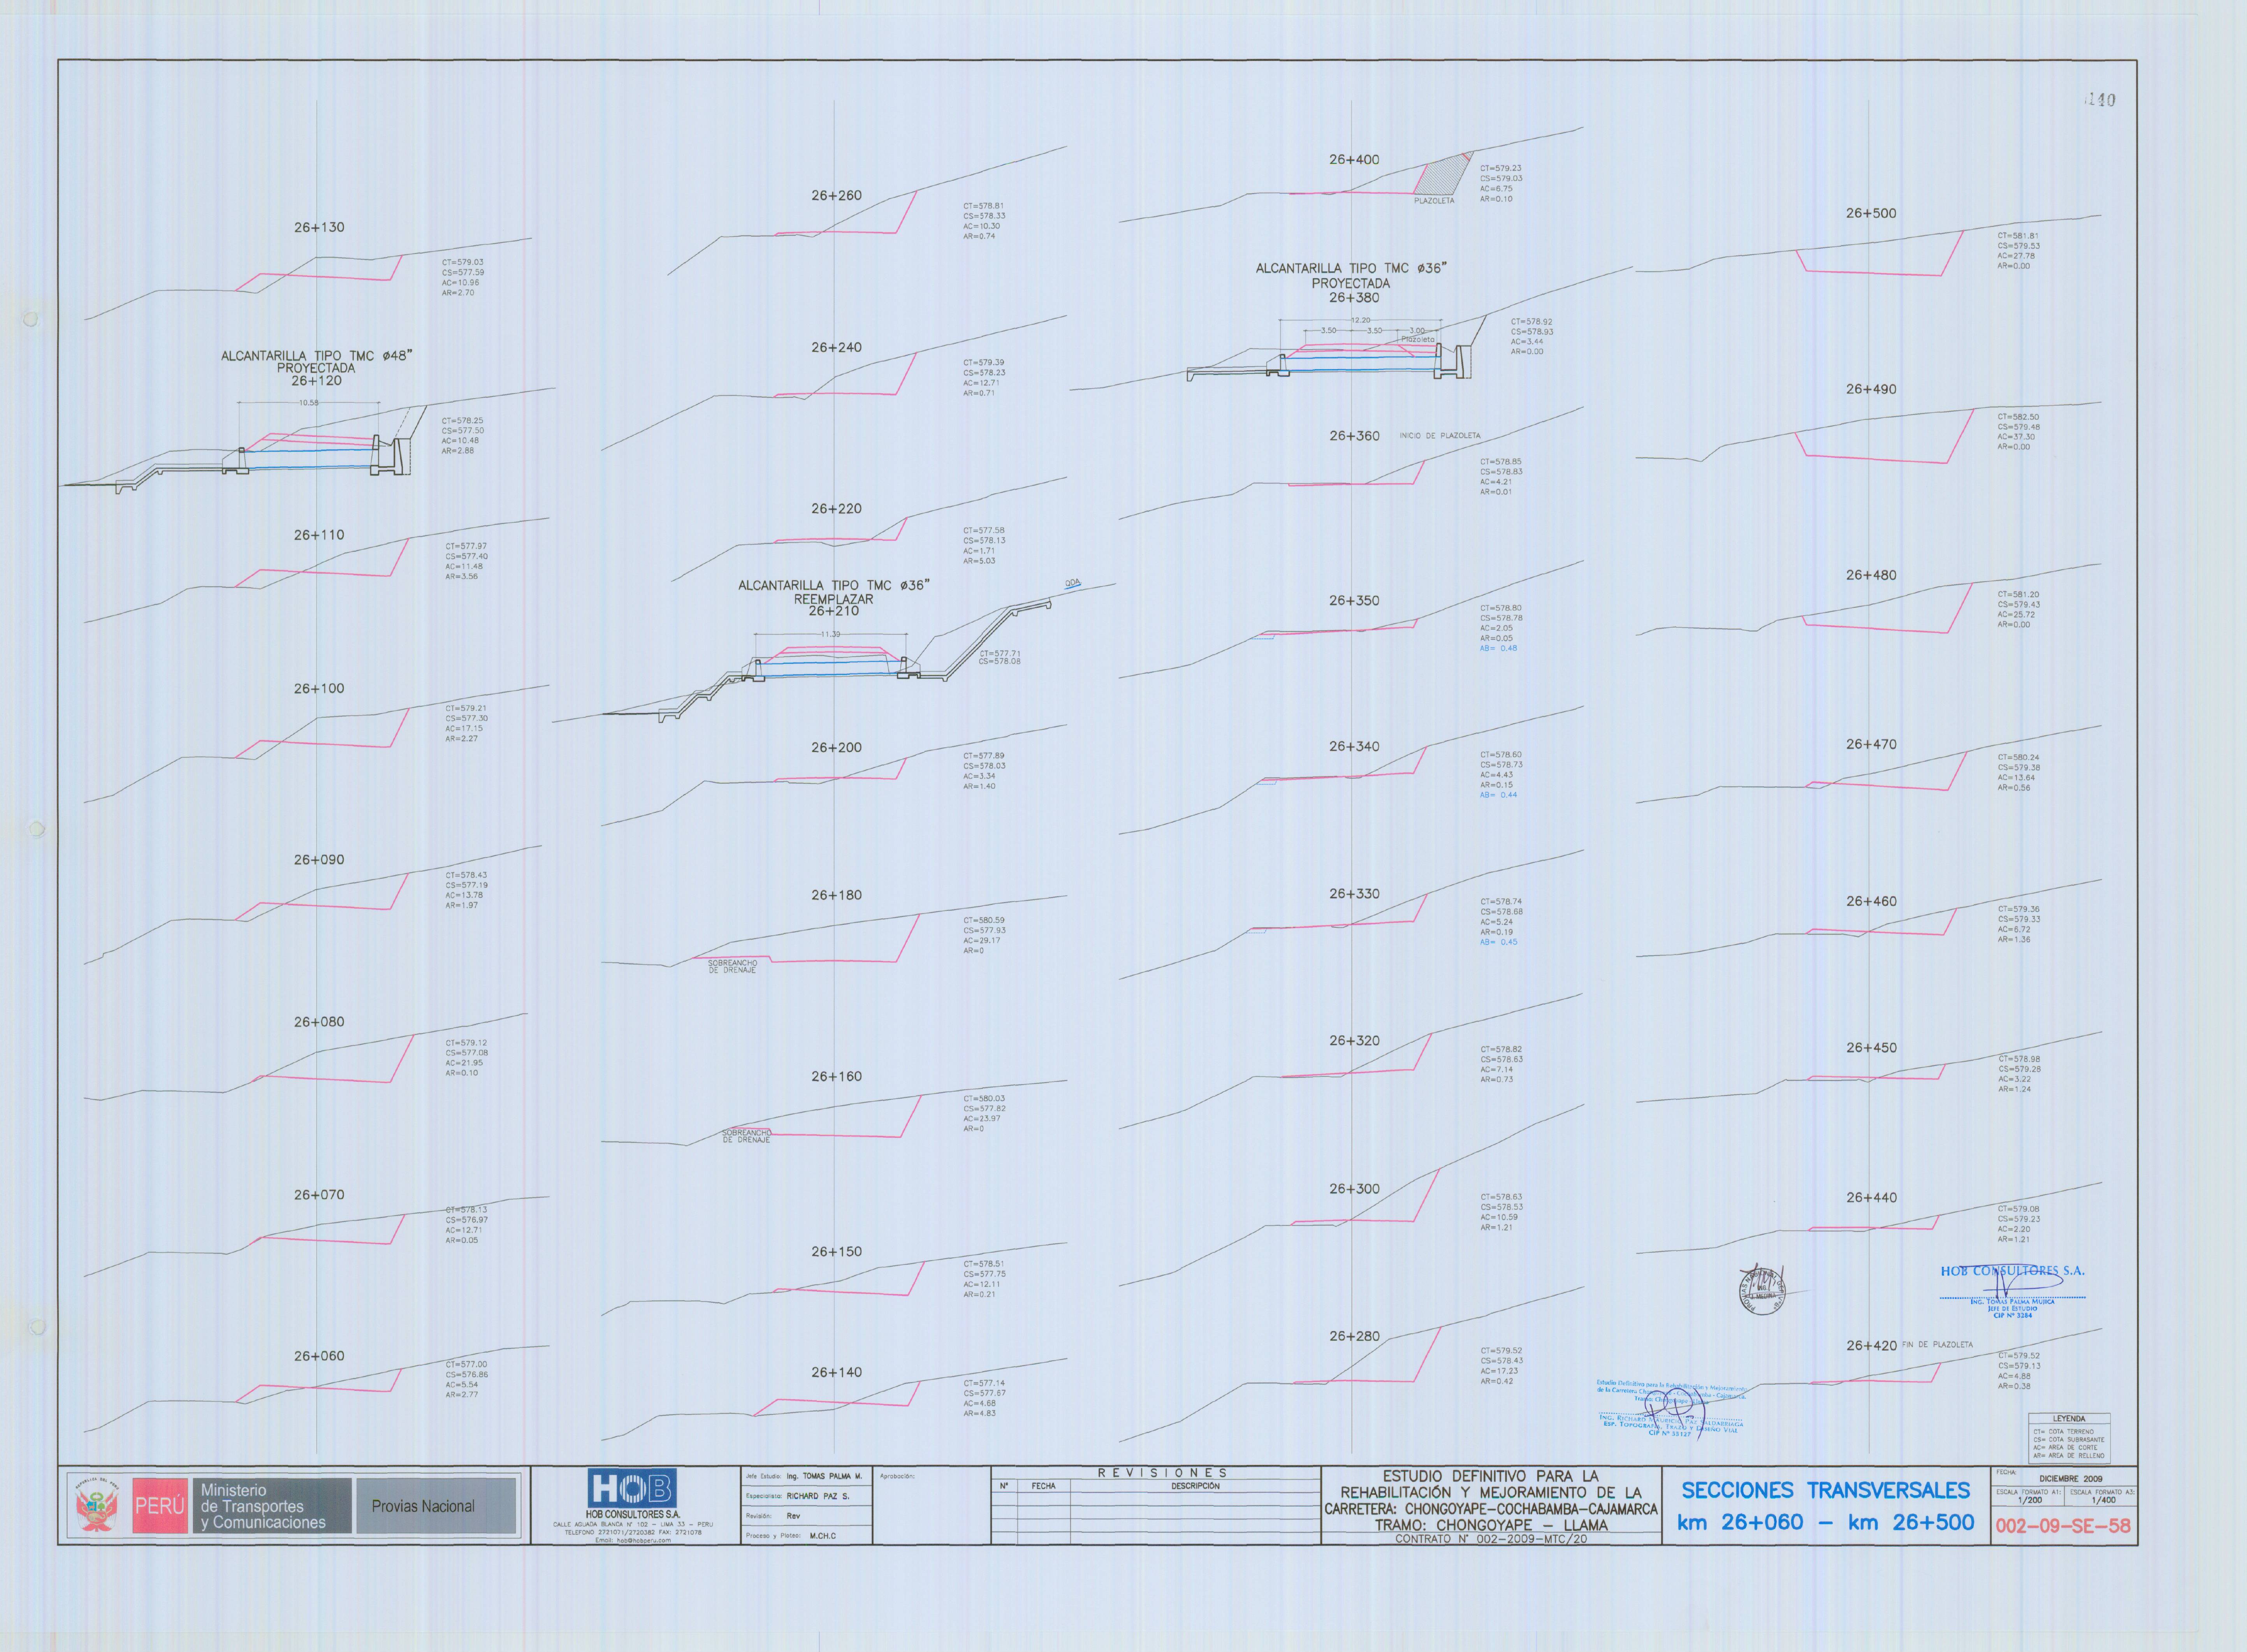The image size is (2247, 1652).
Task: Click the scale value '1/200'
Action: click(2030, 1500)
